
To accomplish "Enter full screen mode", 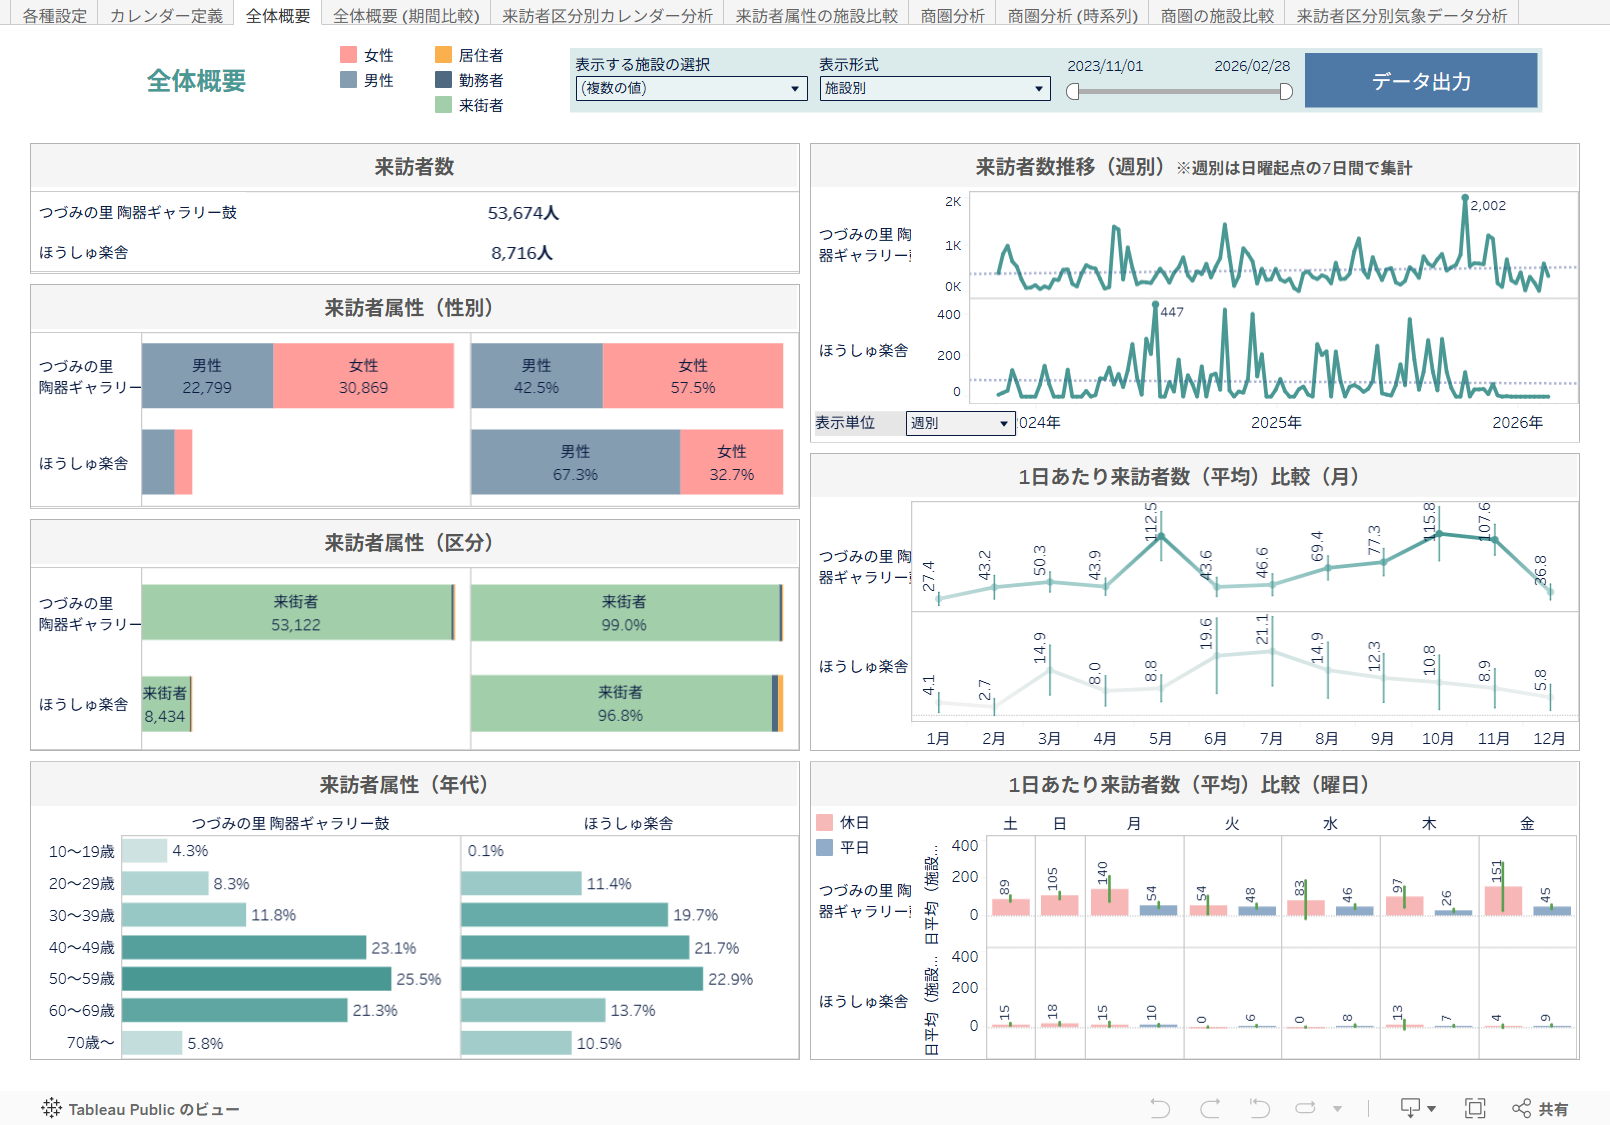I will point(1474,1108).
